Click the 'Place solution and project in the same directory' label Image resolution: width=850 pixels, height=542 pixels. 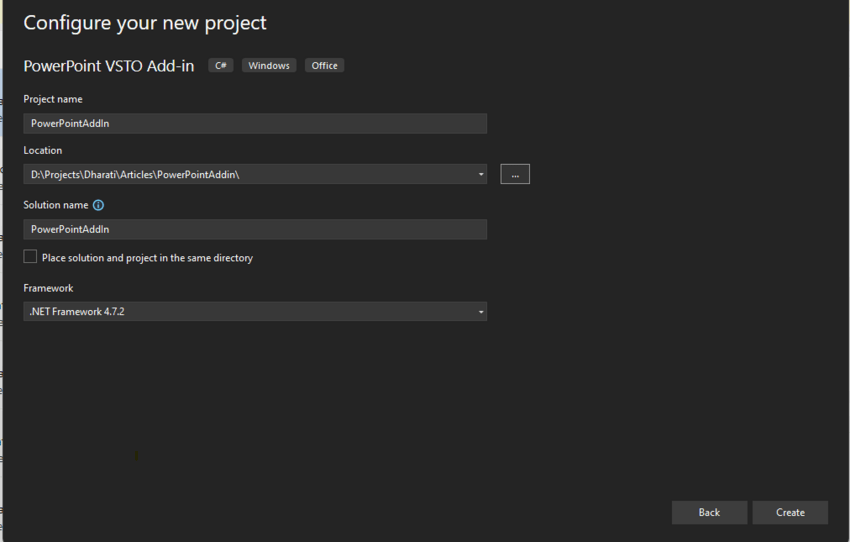pyautogui.click(x=147, y=258)
